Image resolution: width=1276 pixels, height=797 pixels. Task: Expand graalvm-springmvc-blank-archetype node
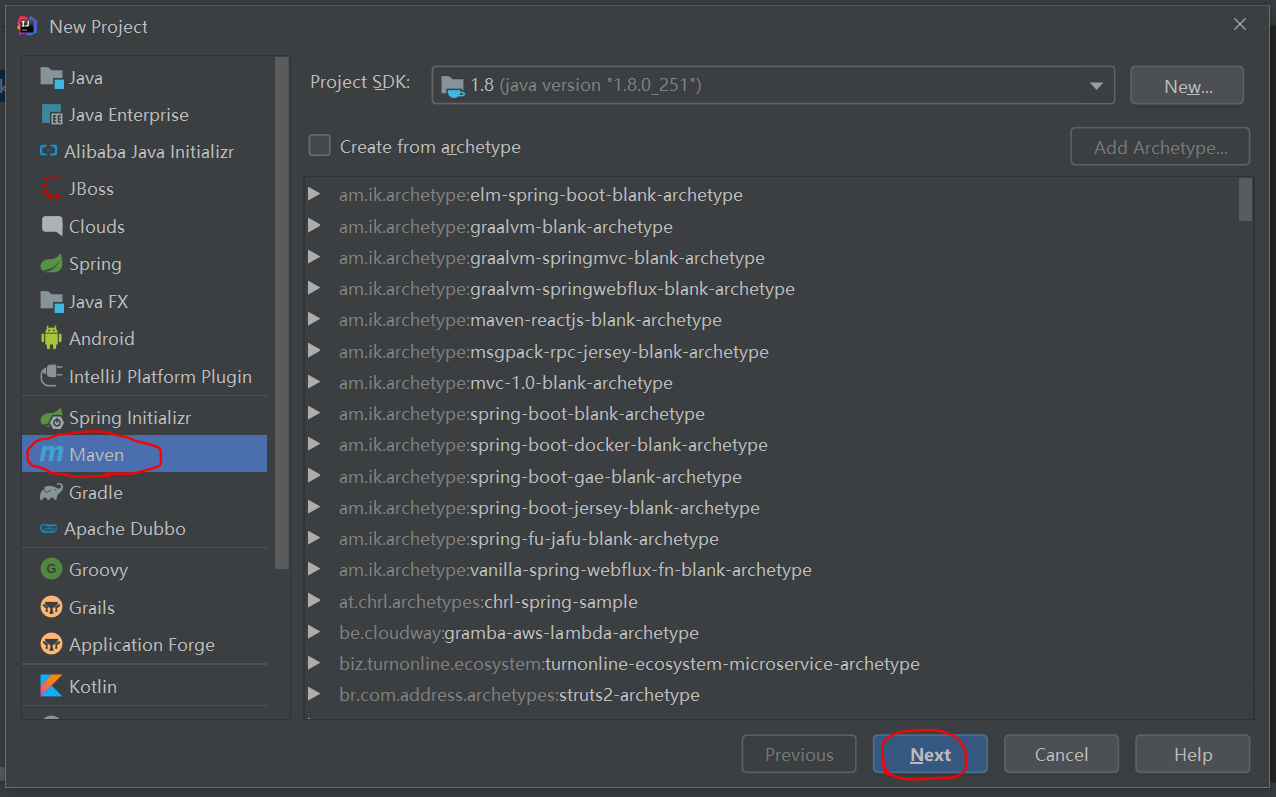(314, 257)
